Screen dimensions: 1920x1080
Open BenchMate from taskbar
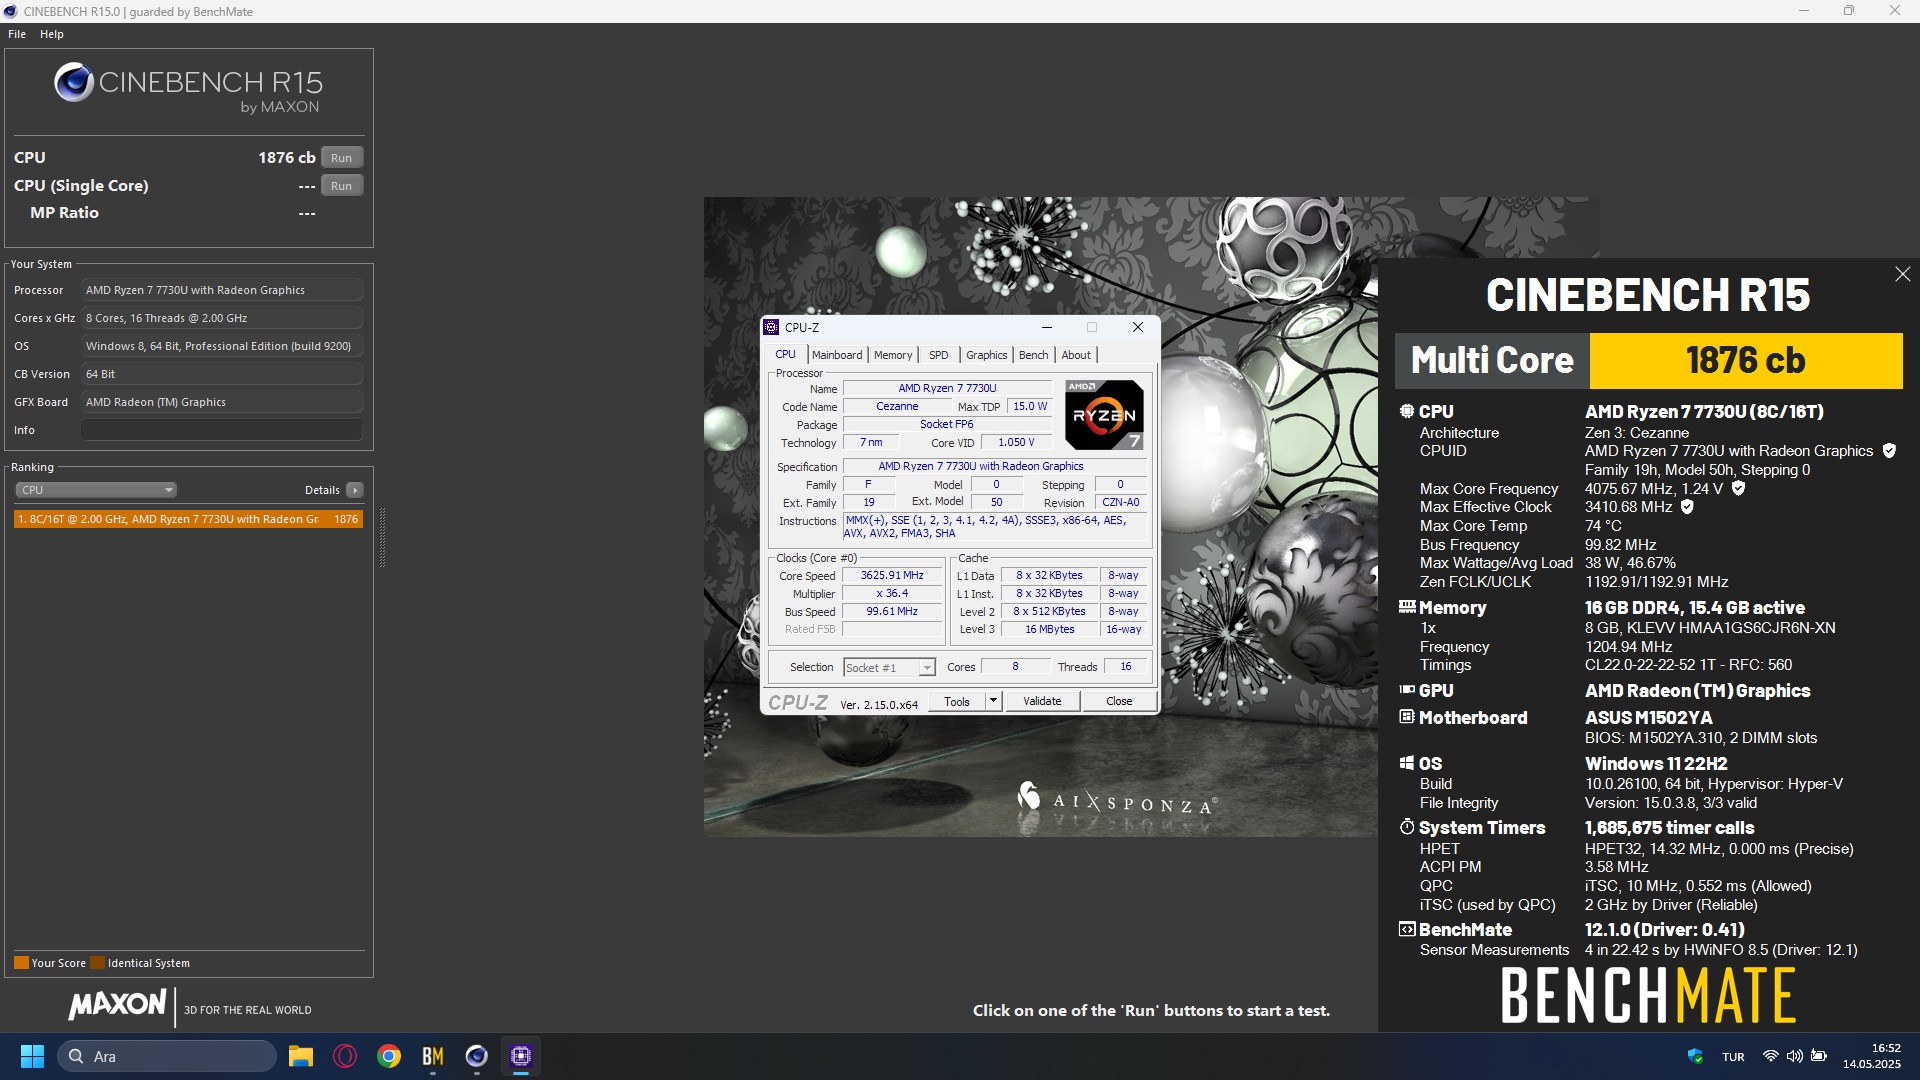433,1056
